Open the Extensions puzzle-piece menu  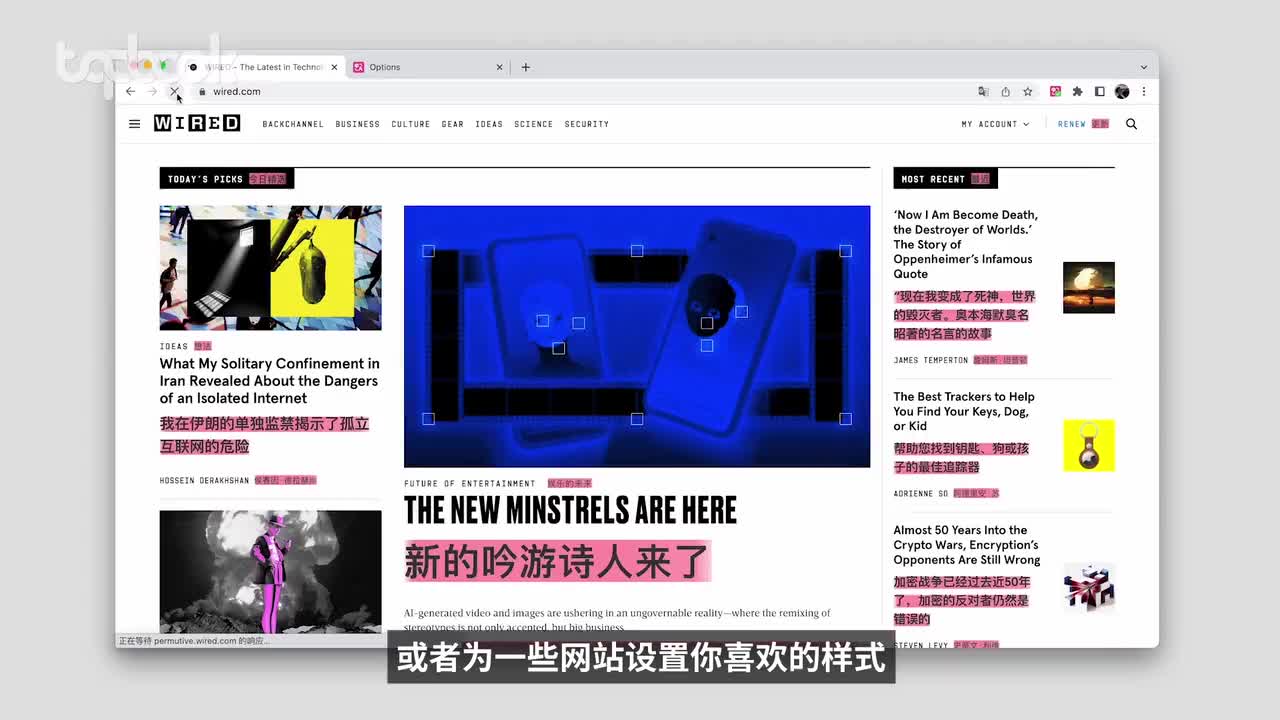point(1077,92)
